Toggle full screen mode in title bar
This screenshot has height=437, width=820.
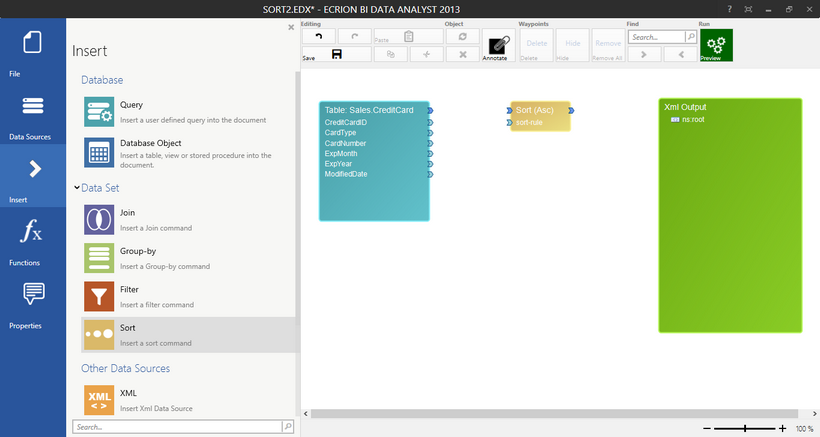(748, 9)
